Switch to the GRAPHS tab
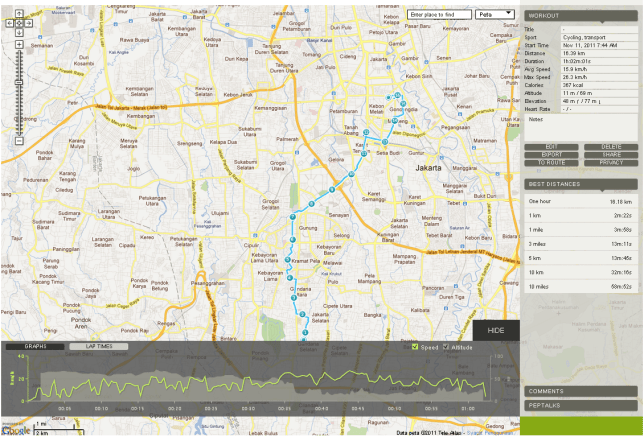Screen dimensions: 644x441 pyautogui.click(x=35, y=347)
